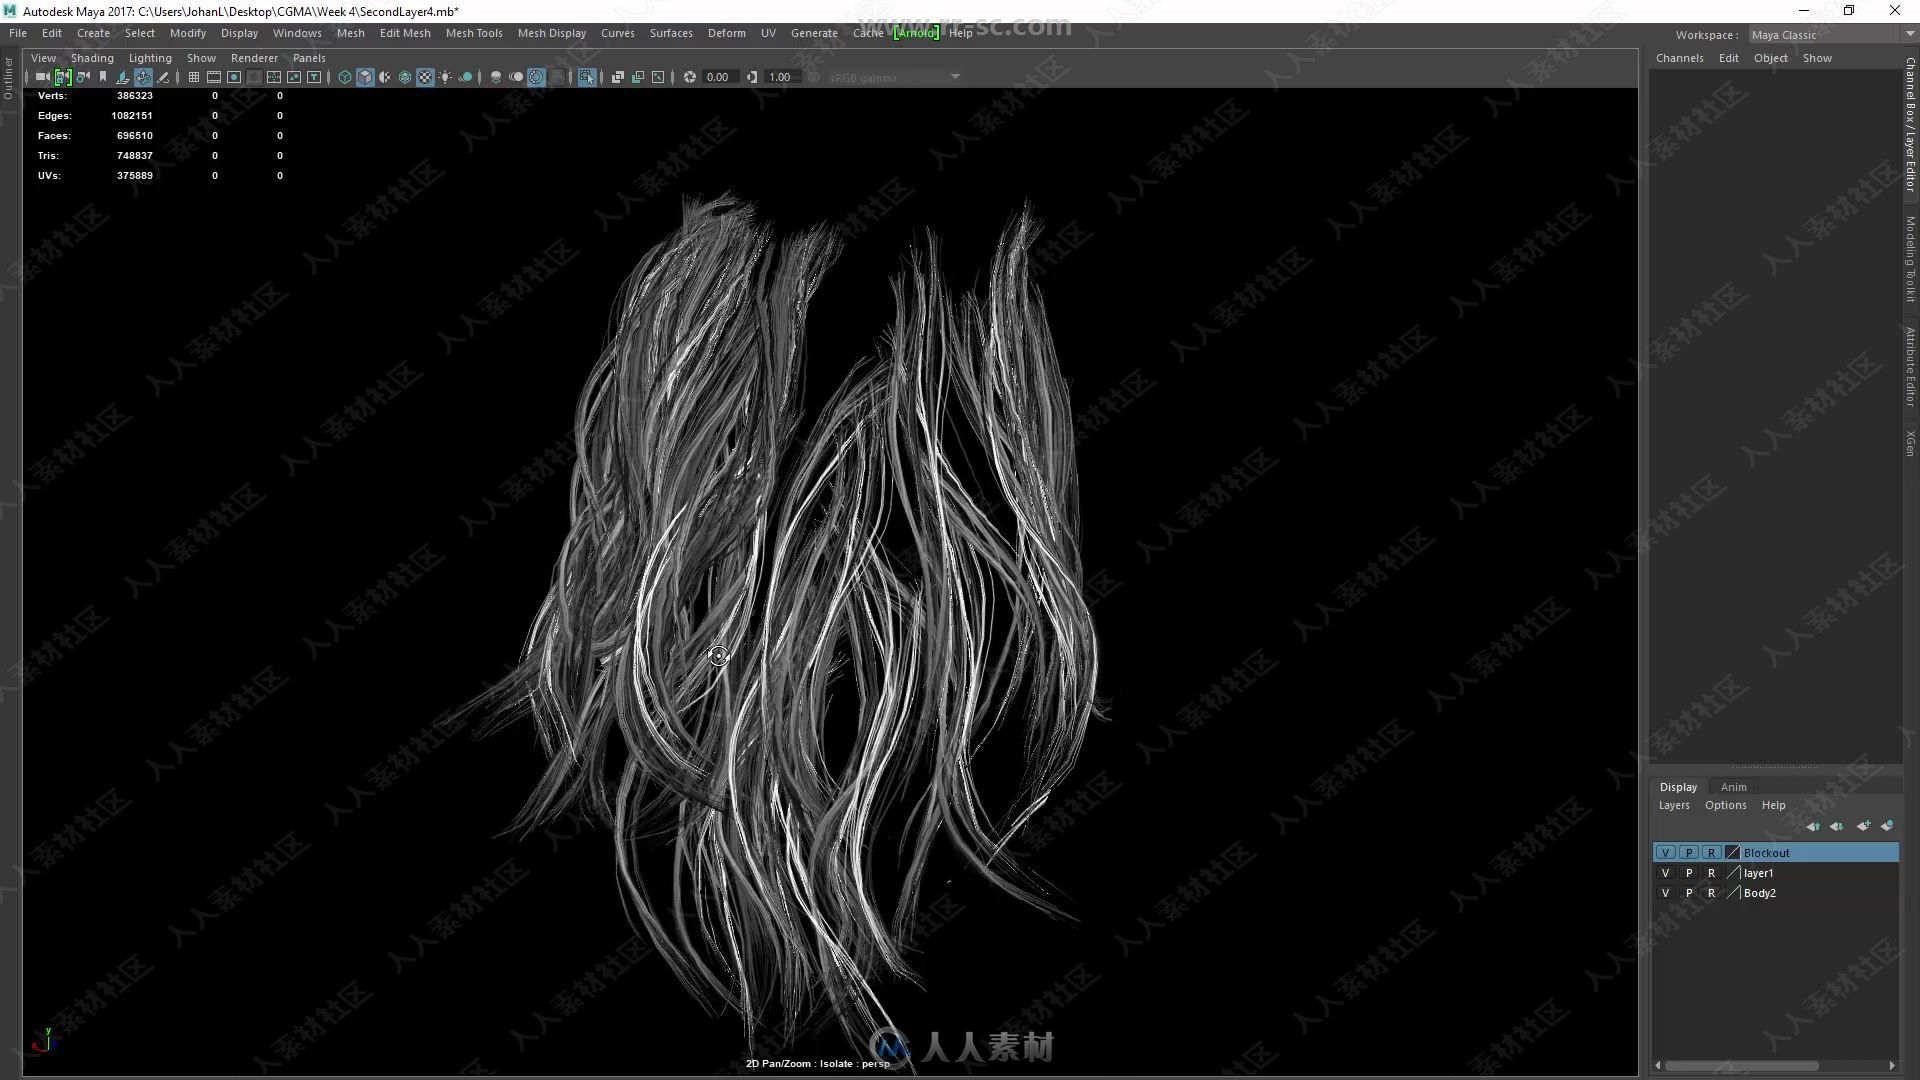Click the Gamma value field
Viewport: 1920px width, 1080px height.
(x=782, y=77)
